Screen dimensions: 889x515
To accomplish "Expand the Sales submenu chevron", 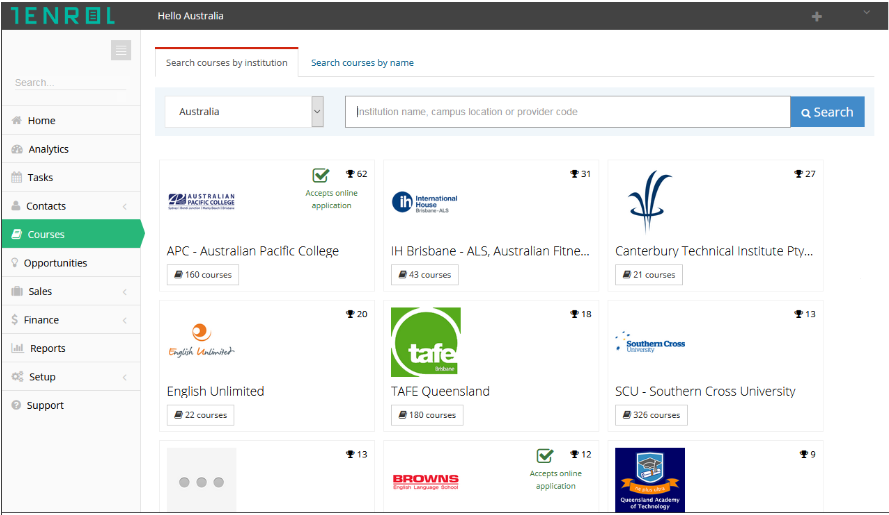I will point(125,292).
